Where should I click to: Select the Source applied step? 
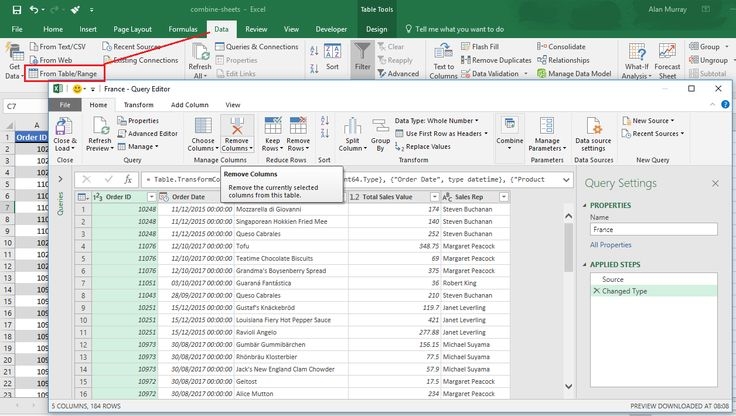point(612,279)
